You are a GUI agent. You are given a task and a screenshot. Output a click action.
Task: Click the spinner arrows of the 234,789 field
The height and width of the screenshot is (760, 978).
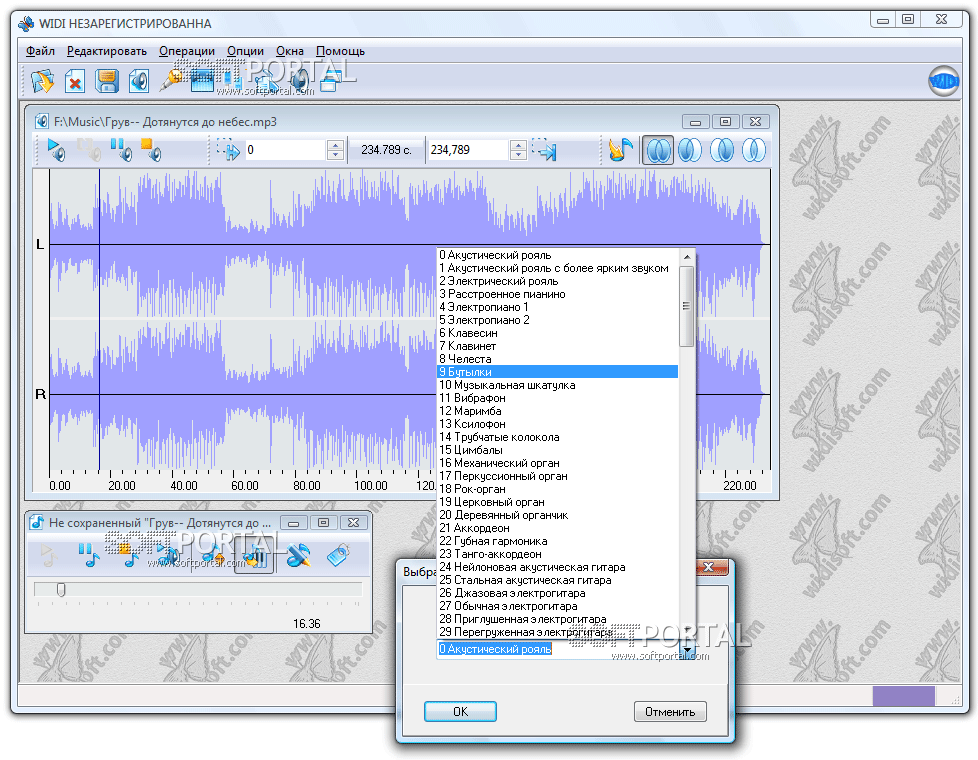(518, 150)
